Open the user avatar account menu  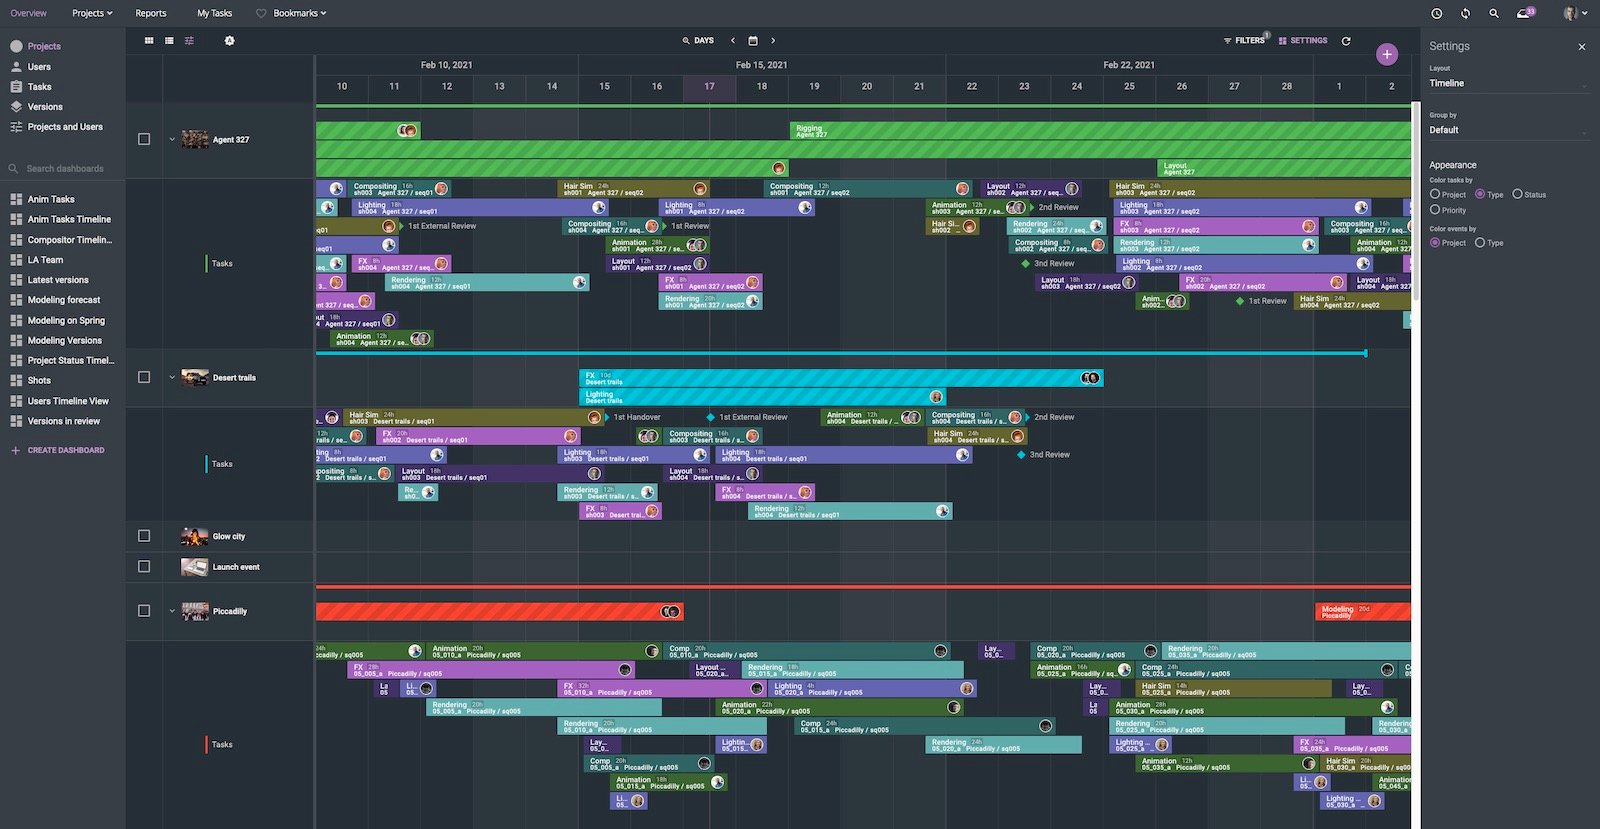pos(1573,13)
